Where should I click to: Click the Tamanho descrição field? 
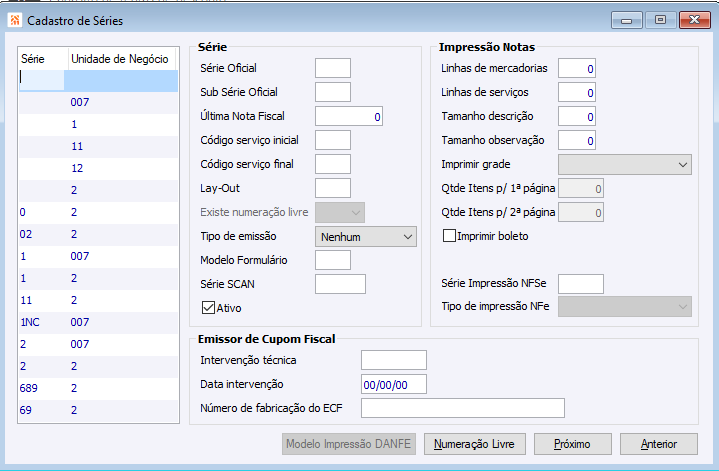[x=577, y=116]
